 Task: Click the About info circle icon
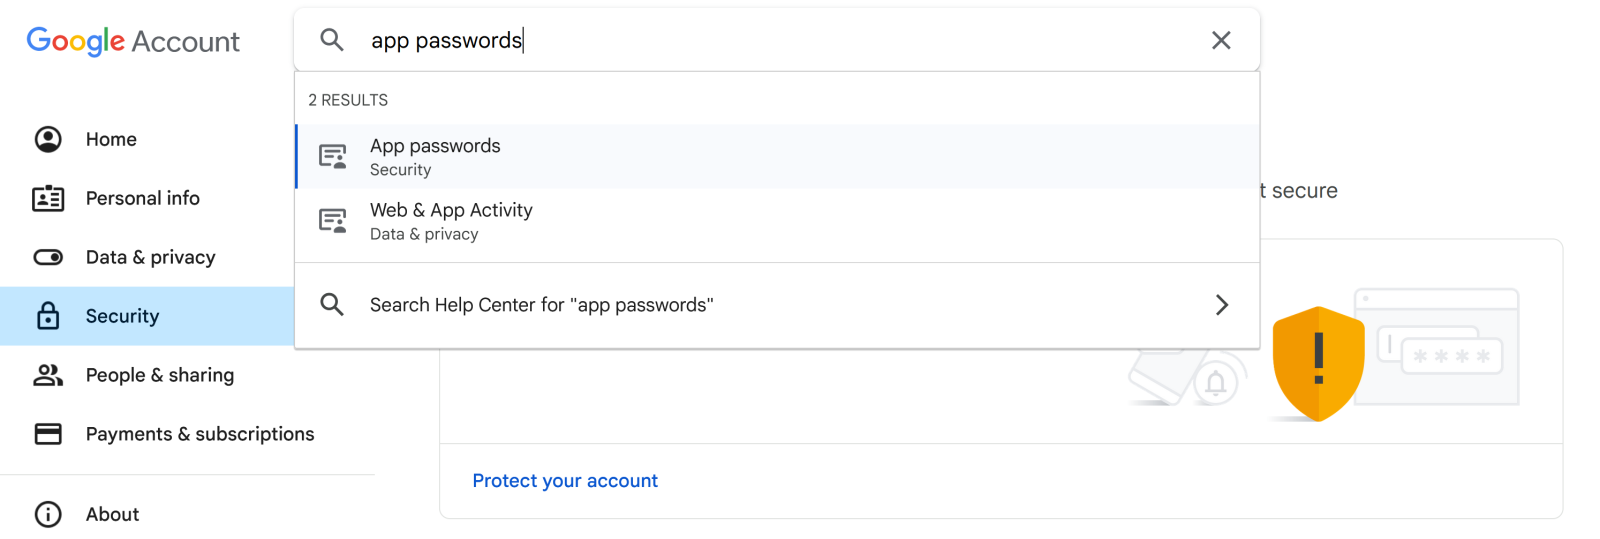[48, 514]
